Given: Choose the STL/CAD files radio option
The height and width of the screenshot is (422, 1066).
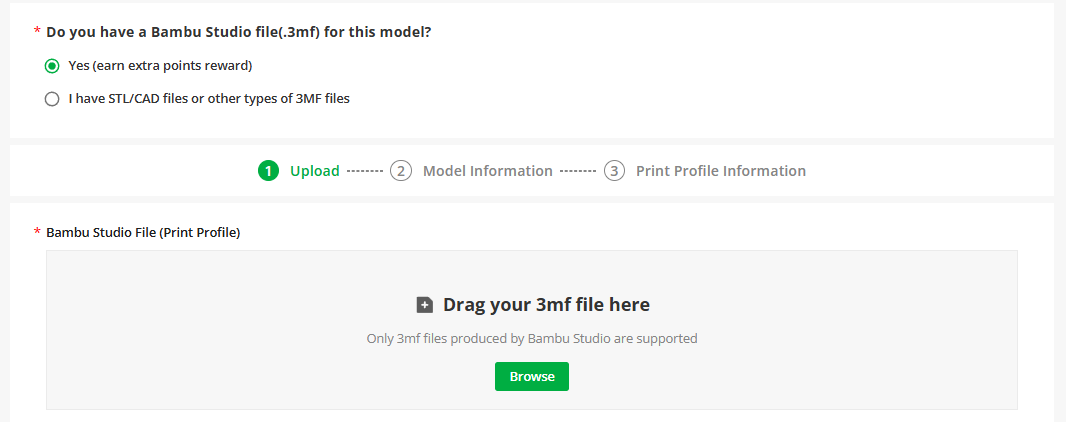Looking at the screenshot, I should tap(52, 99).
